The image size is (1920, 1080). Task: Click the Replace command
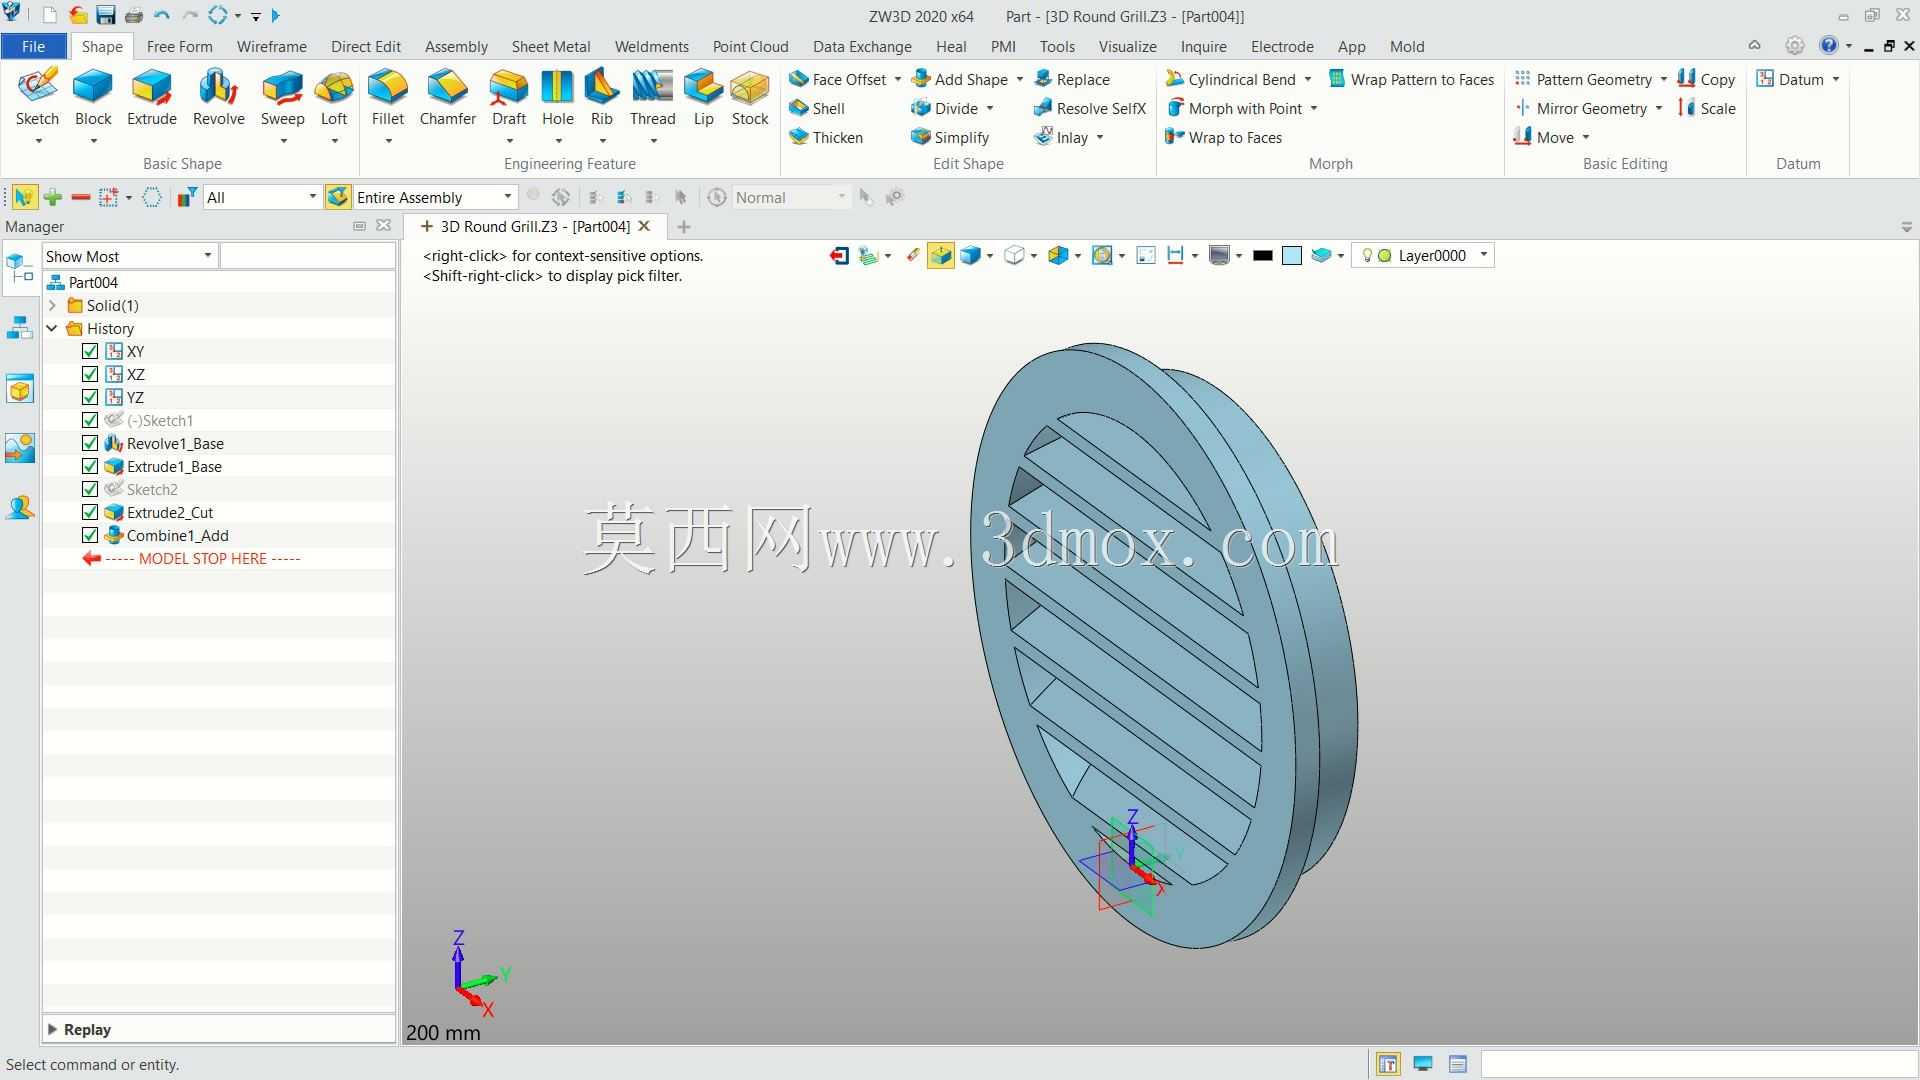click(1071, 79)
